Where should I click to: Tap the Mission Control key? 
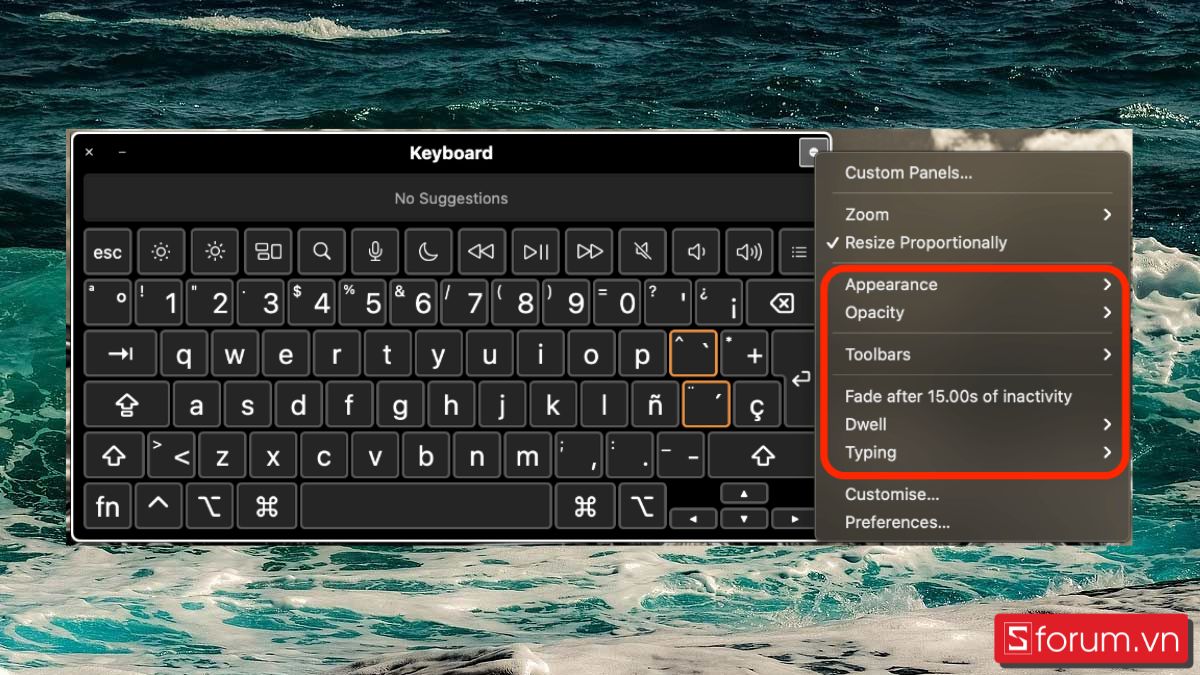pos(268,252)
